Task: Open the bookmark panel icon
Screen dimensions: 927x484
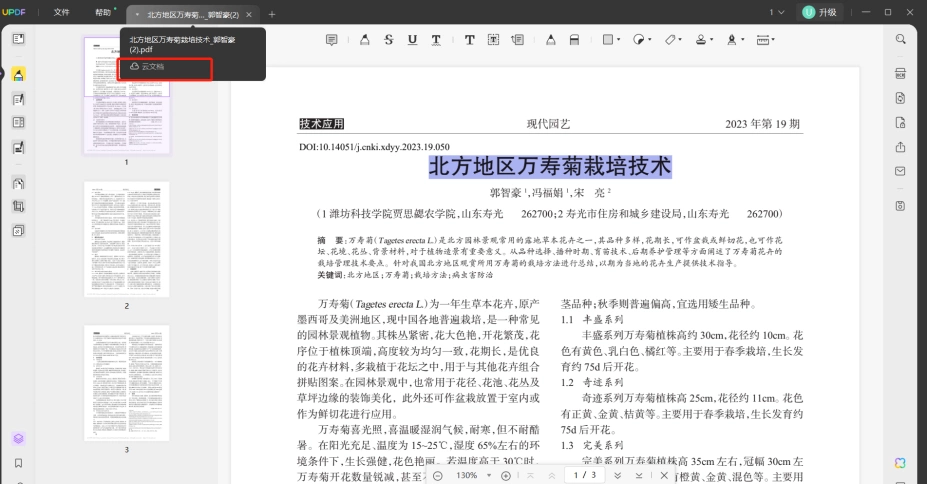Action: point(18,463)
